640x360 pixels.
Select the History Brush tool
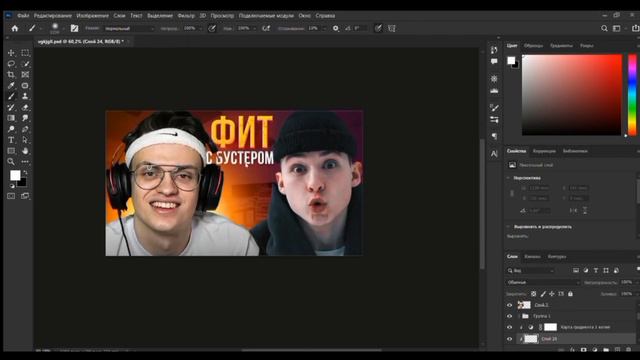pos(11,107)
